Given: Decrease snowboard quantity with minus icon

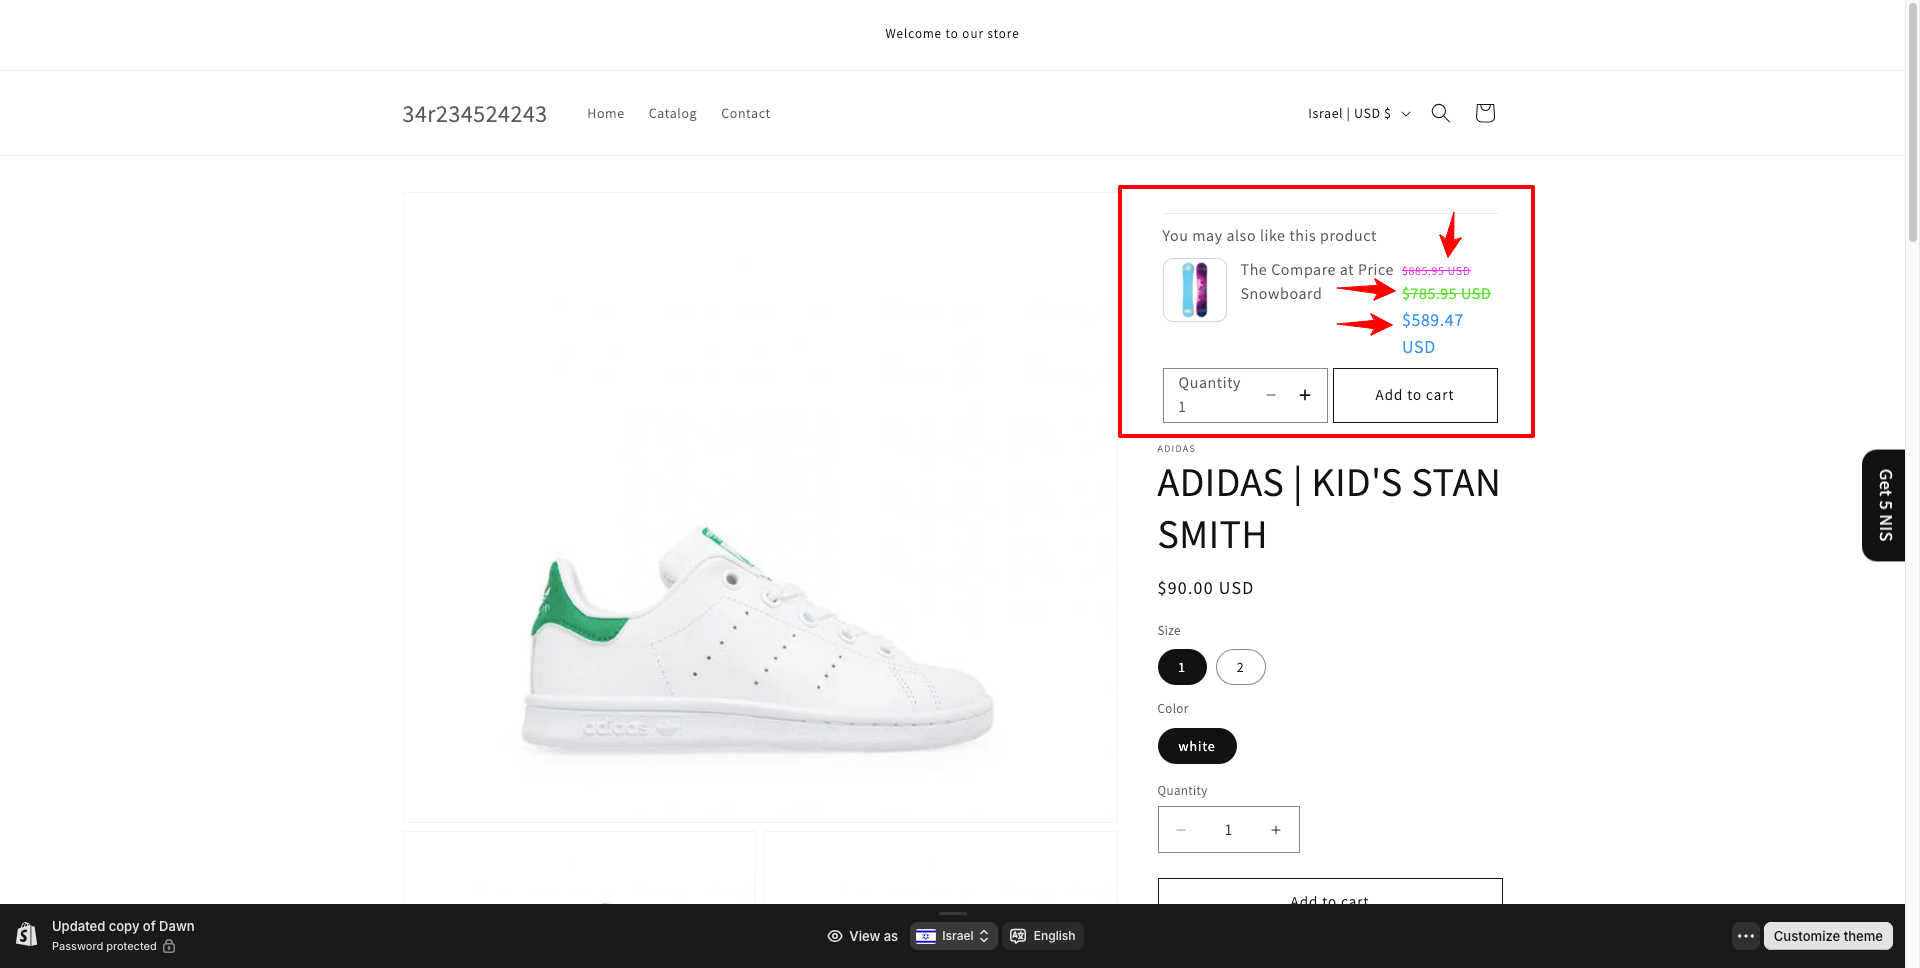Looking at the screenshot, I should (1270, 395).
